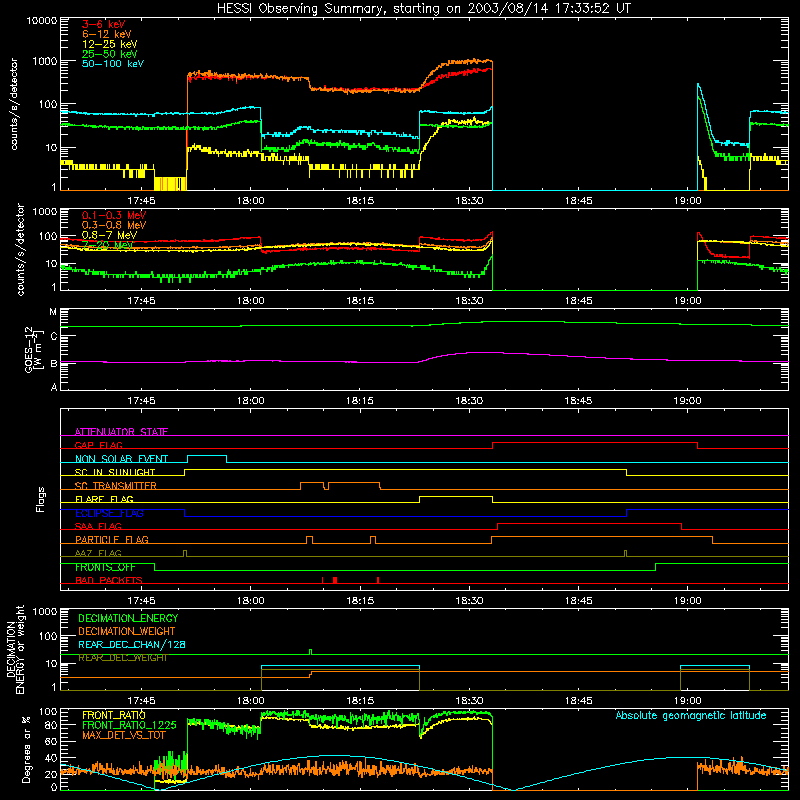Click the 'B' flare class tick label

pos(54,363)
